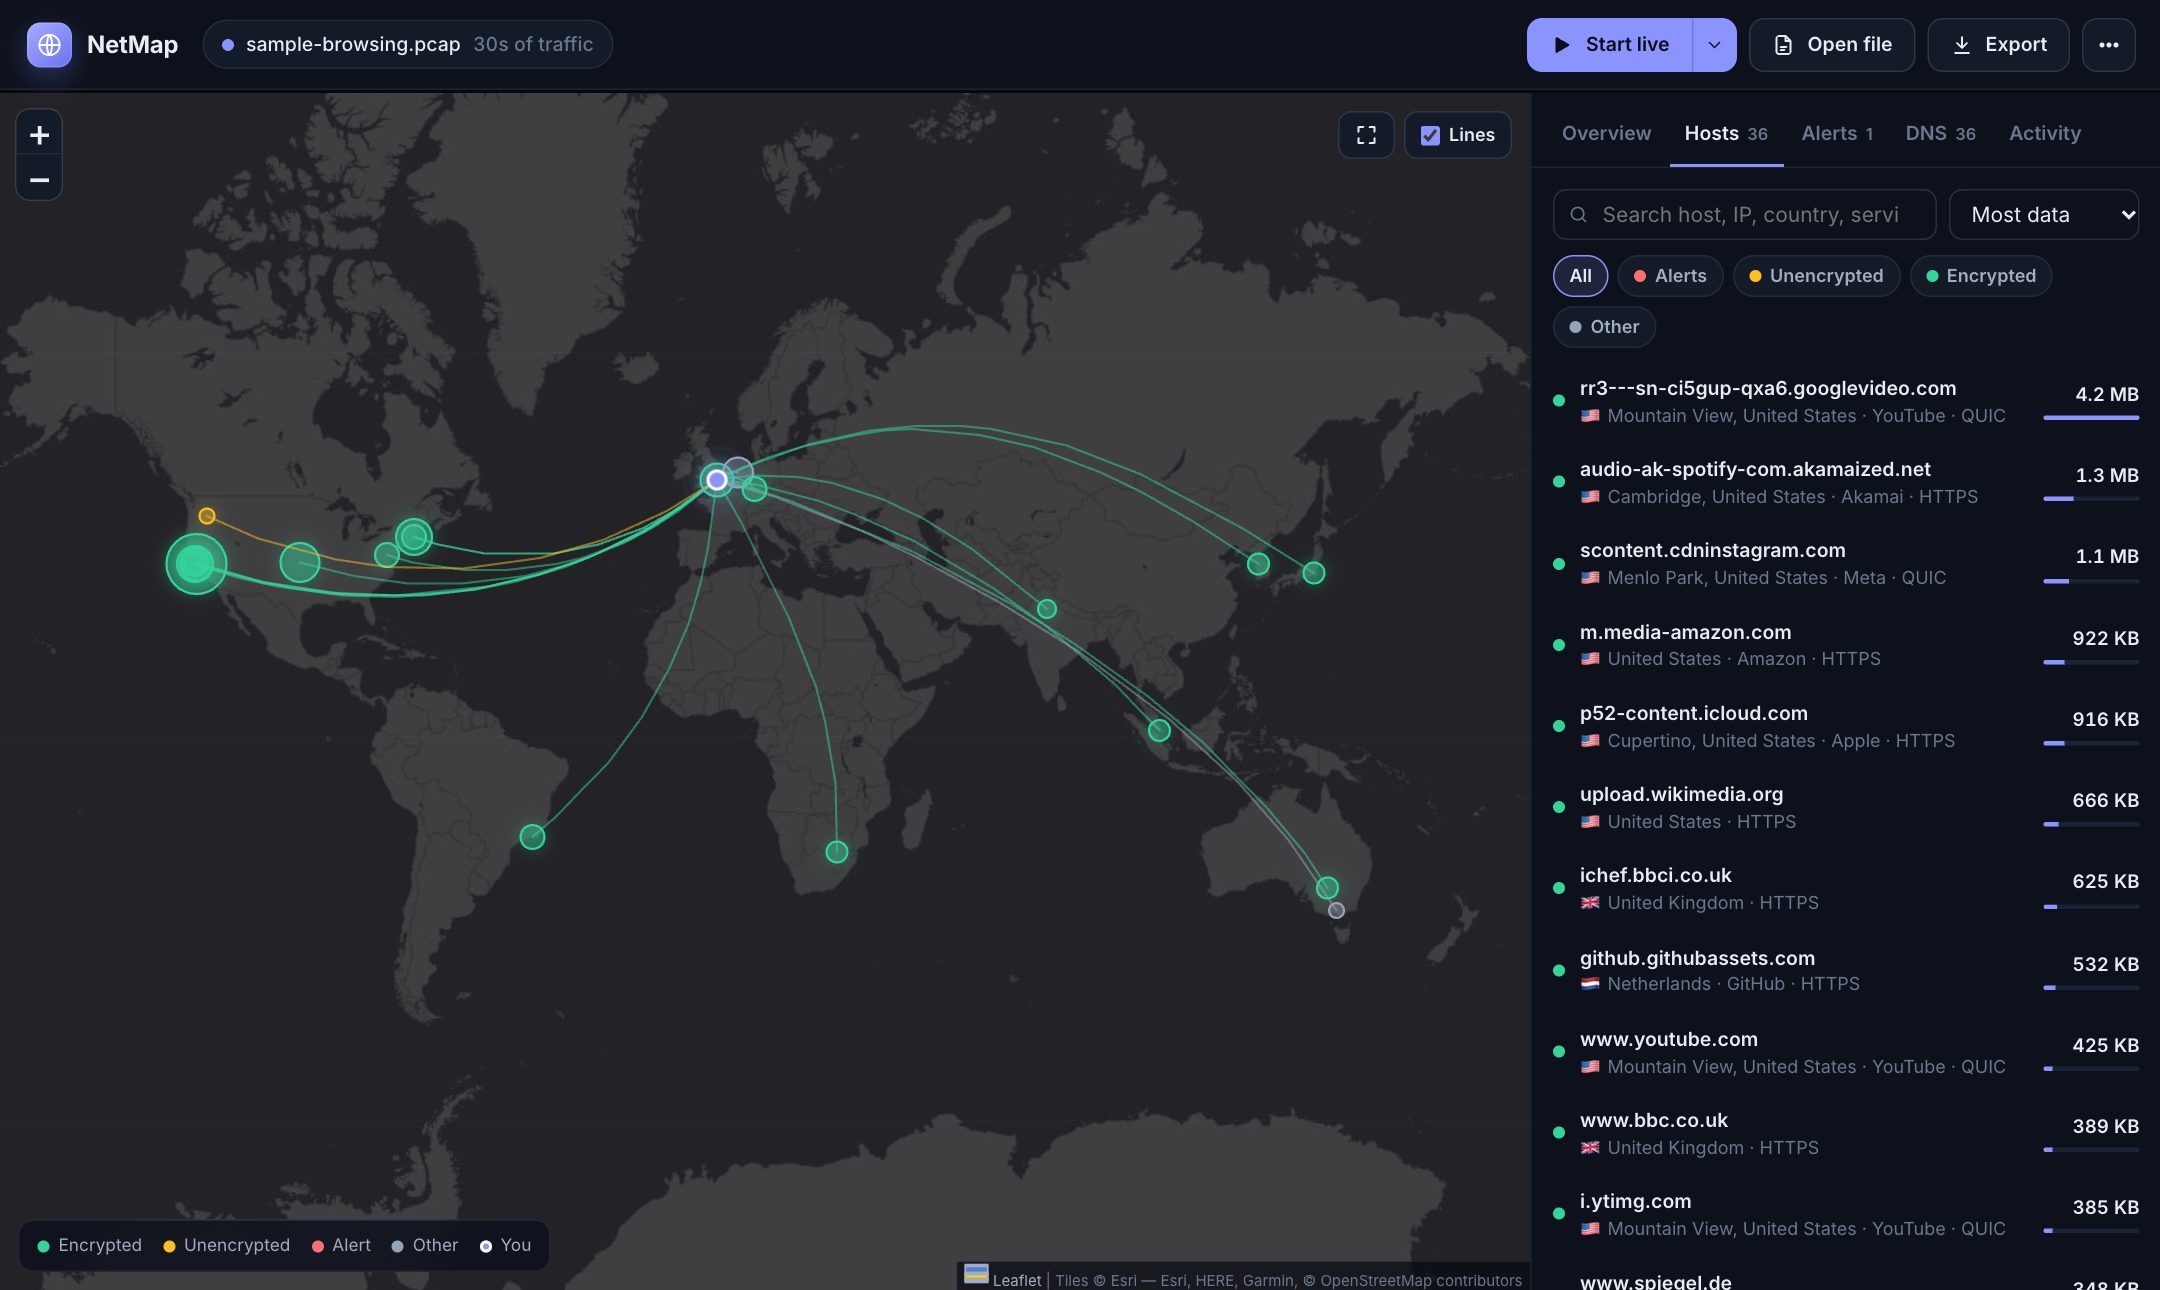Filter hosts by Unencrypted
Viewport: 2160px width, 1290px height.
[x=1816, y=276]
